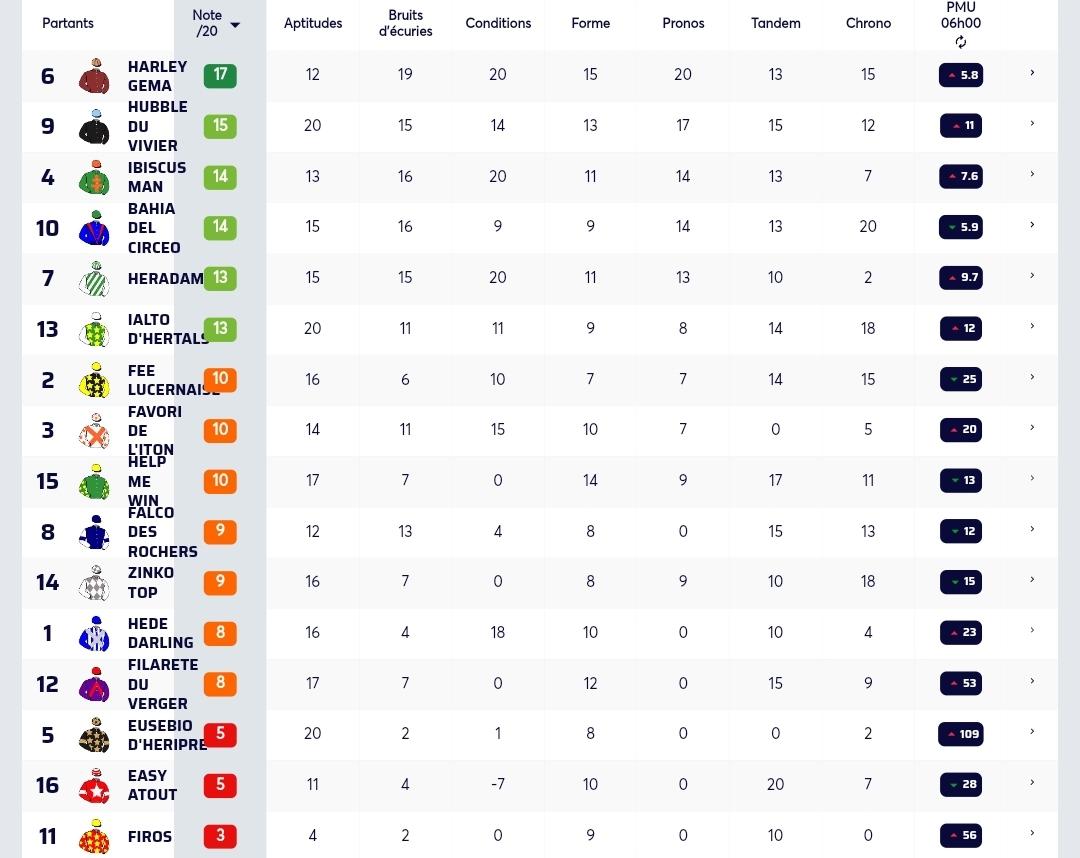This screenshot has width=1080, height=858.
Task: Sort by the Aptitudes column header
Action: point(313,23)
